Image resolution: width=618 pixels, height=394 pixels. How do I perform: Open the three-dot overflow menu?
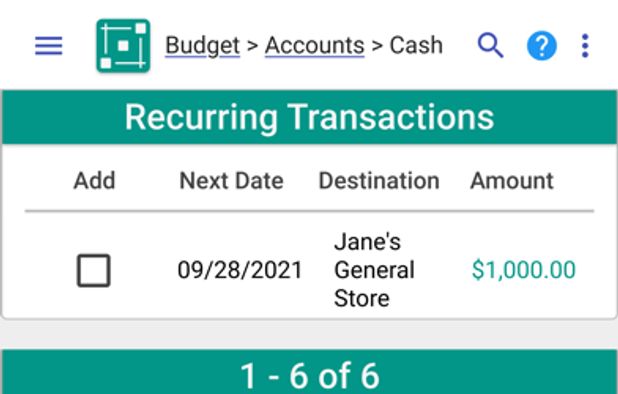point(585,46)
